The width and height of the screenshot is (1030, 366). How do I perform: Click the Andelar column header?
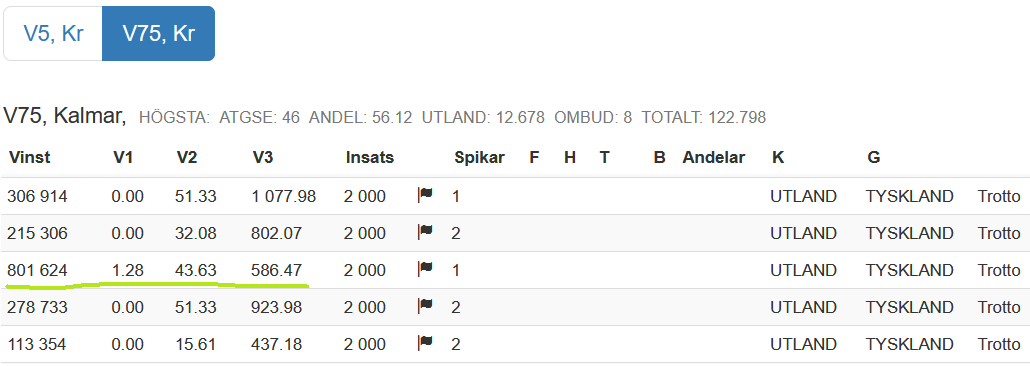pos(713,158)
